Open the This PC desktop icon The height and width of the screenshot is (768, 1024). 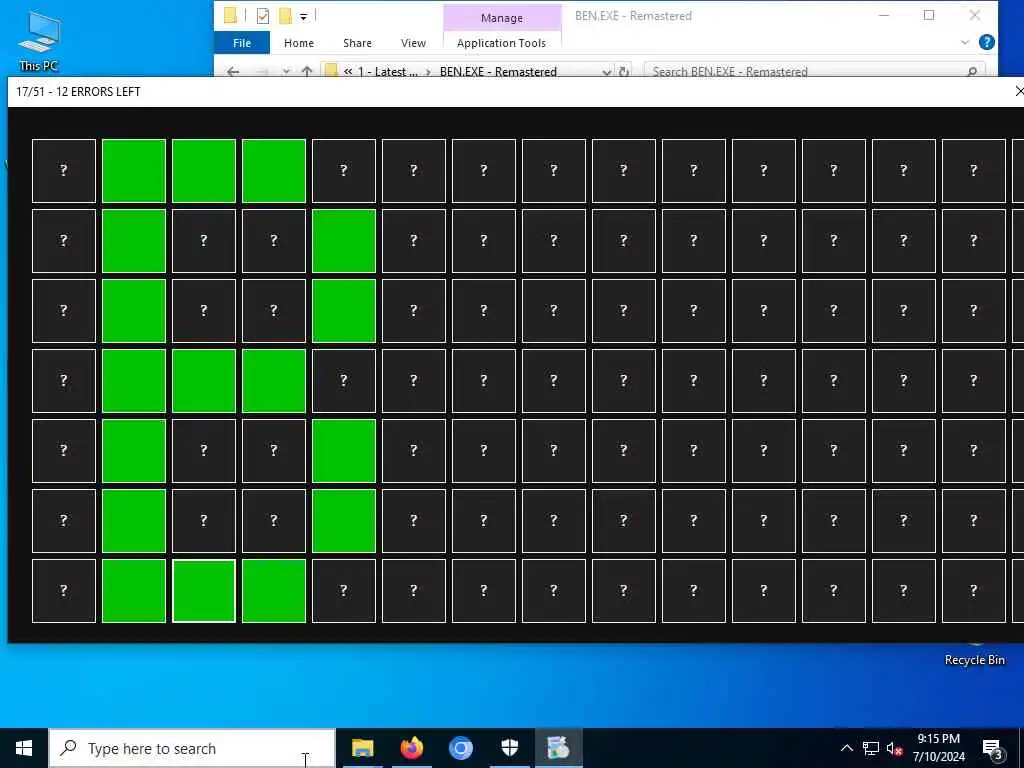[x=39, y=40]
